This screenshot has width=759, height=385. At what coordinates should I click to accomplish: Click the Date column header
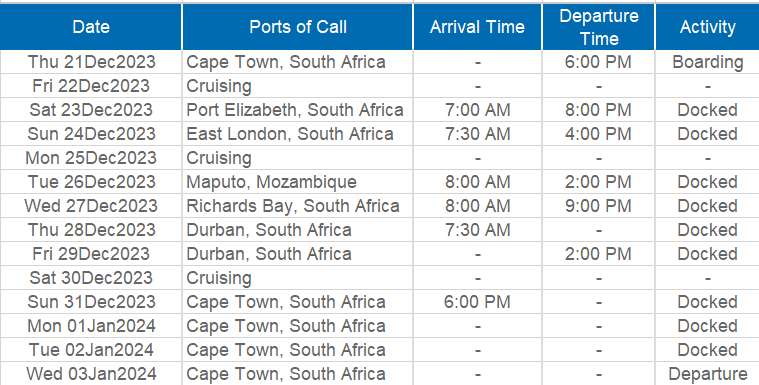point(91,27)
